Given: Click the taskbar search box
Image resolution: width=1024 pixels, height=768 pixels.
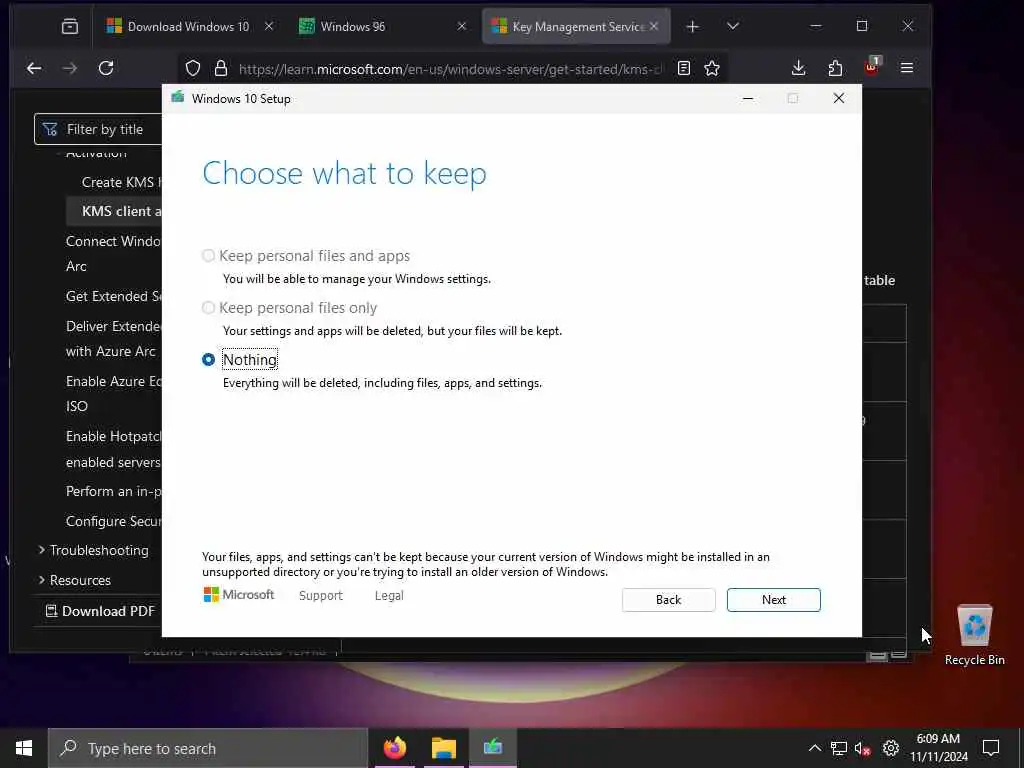Looking at the screenshot, I should pyautogui.click(x=208, y=748).
